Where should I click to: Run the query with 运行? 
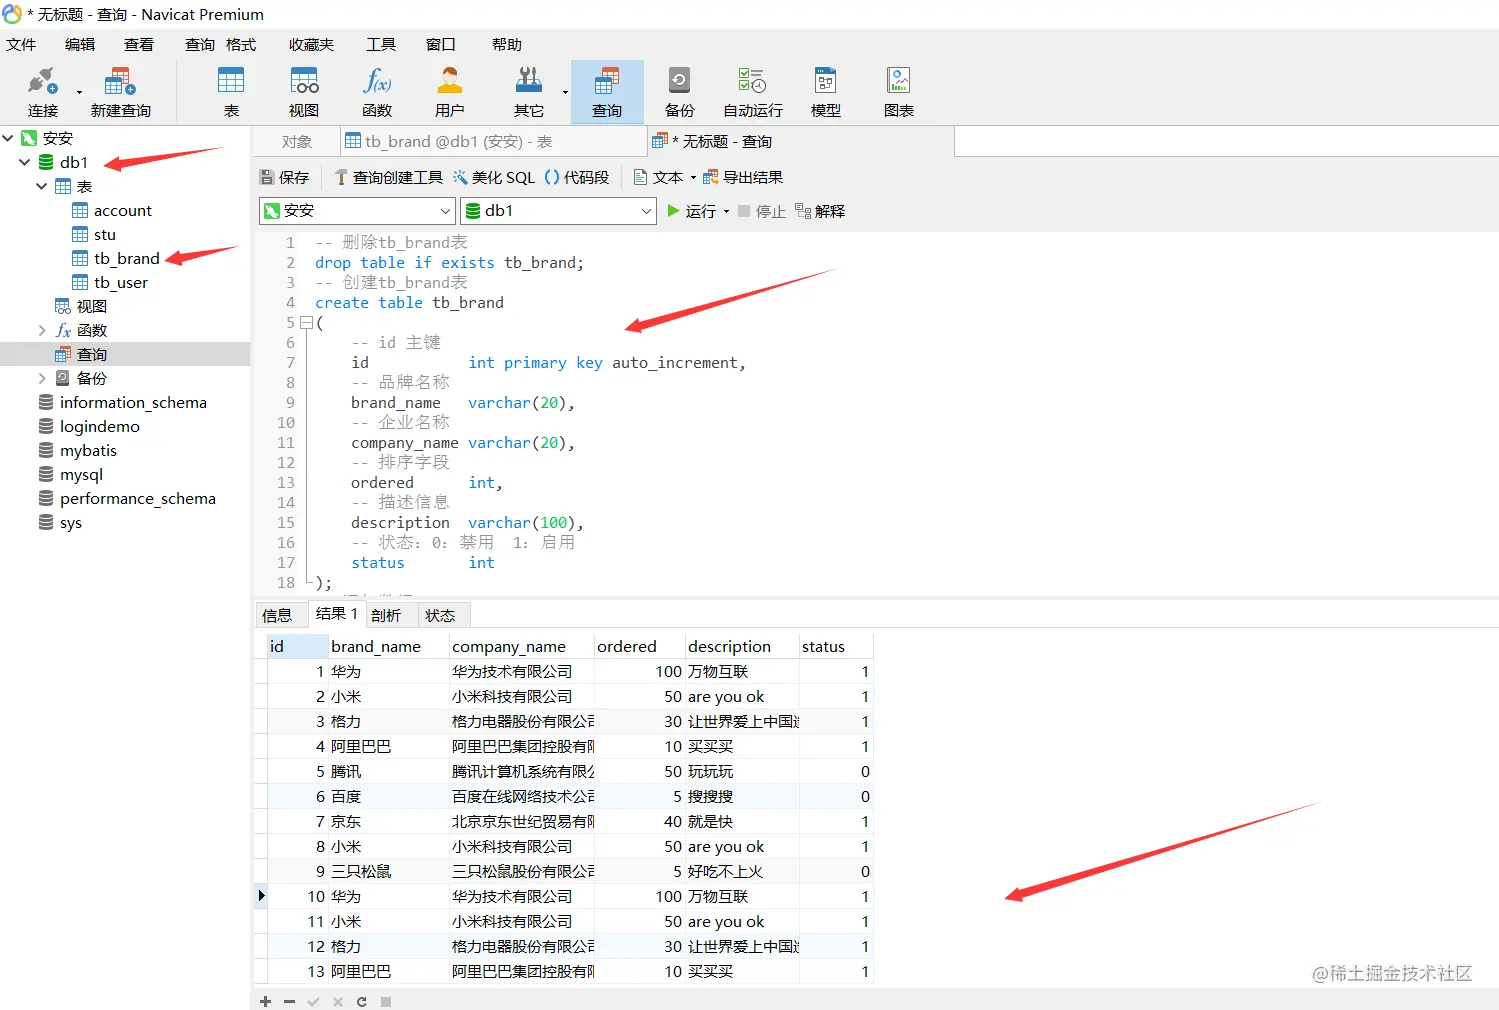point(692,211)
